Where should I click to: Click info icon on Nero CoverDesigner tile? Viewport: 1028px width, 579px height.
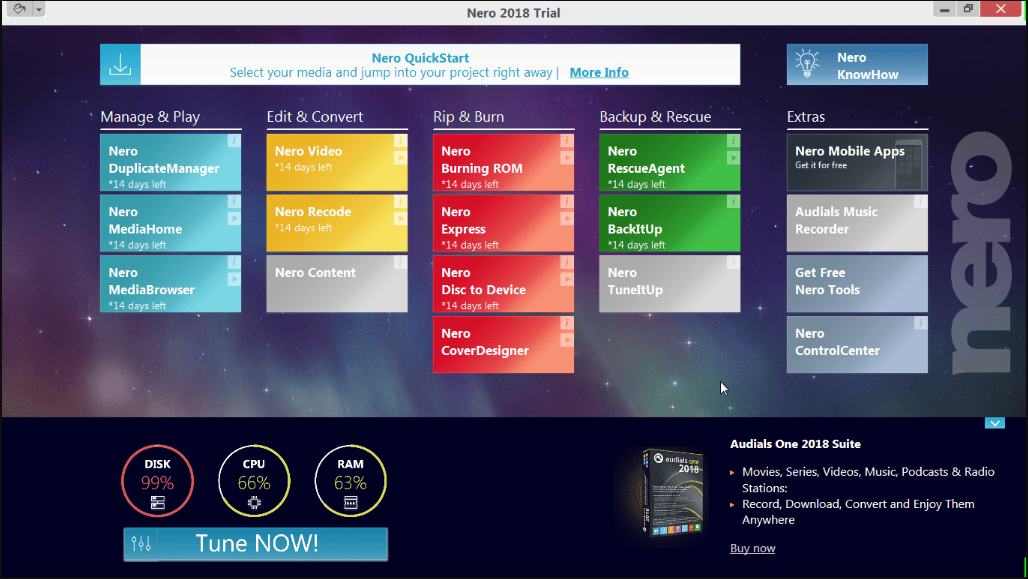[567, 323]
